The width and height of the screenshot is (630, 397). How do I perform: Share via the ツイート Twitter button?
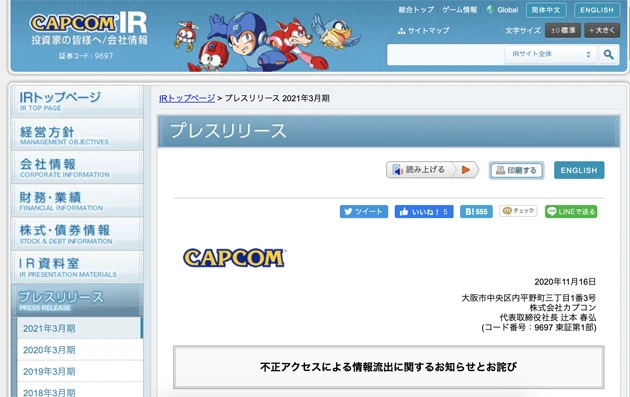pos(364,211)
